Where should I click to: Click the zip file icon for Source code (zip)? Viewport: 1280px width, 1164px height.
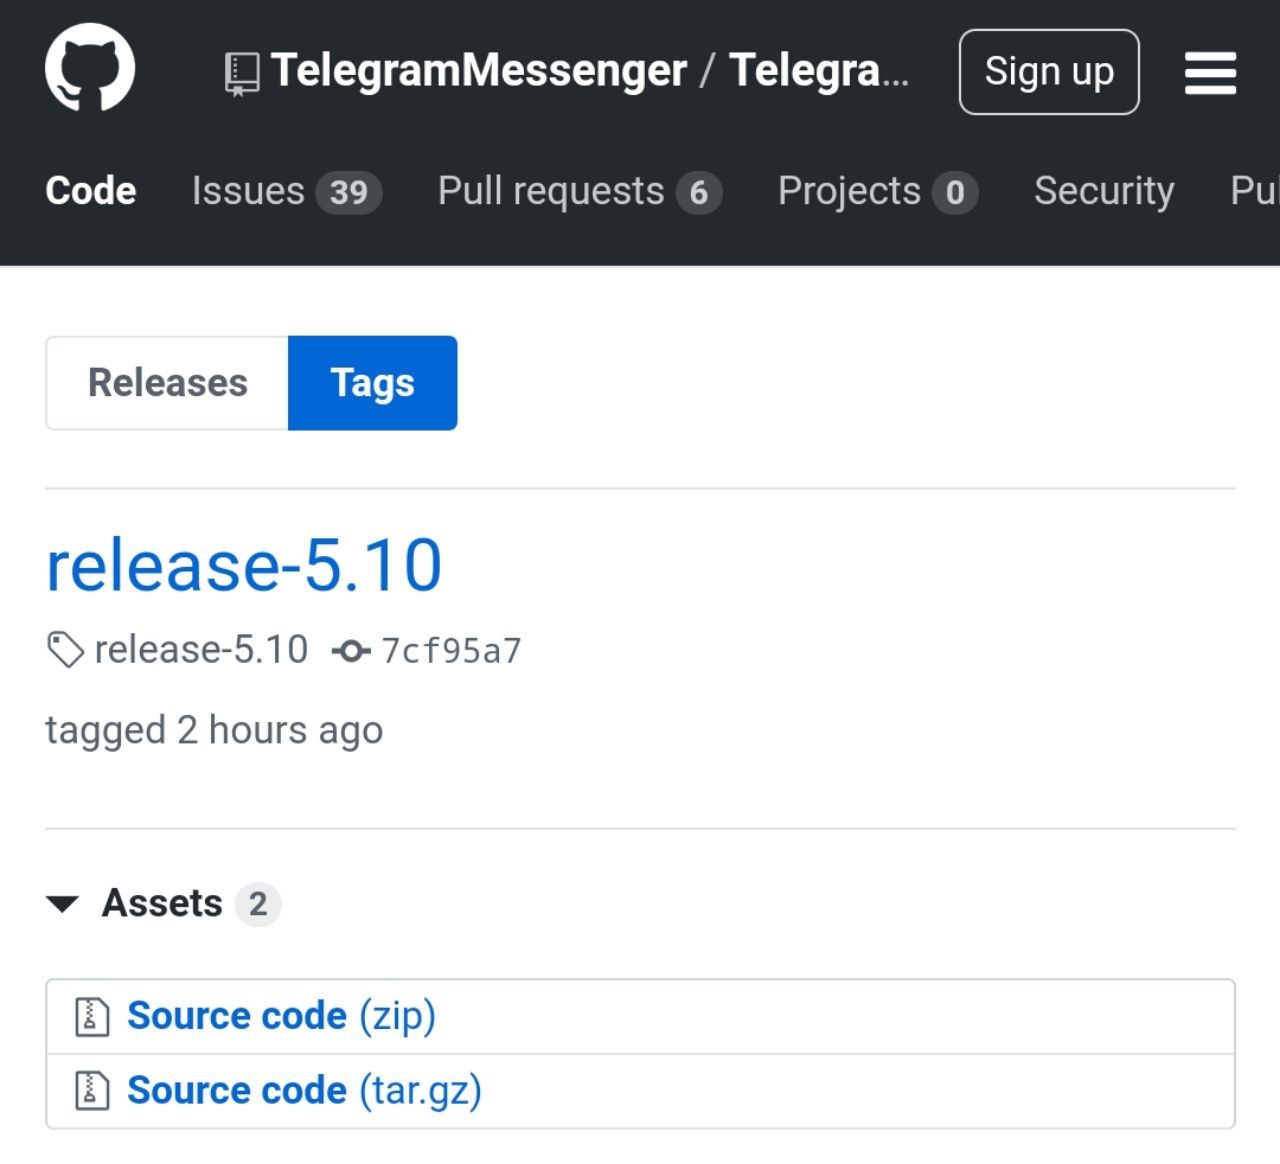[92, 1017]
